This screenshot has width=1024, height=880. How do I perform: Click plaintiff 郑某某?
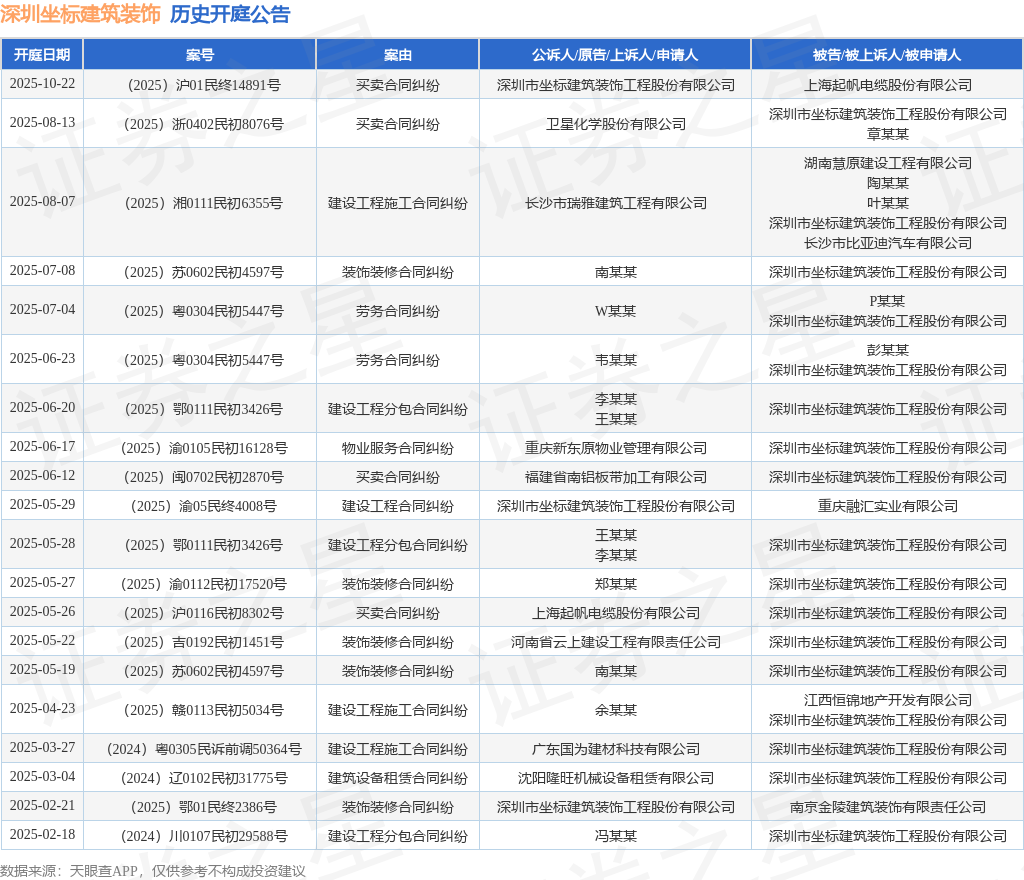point(616,584)
